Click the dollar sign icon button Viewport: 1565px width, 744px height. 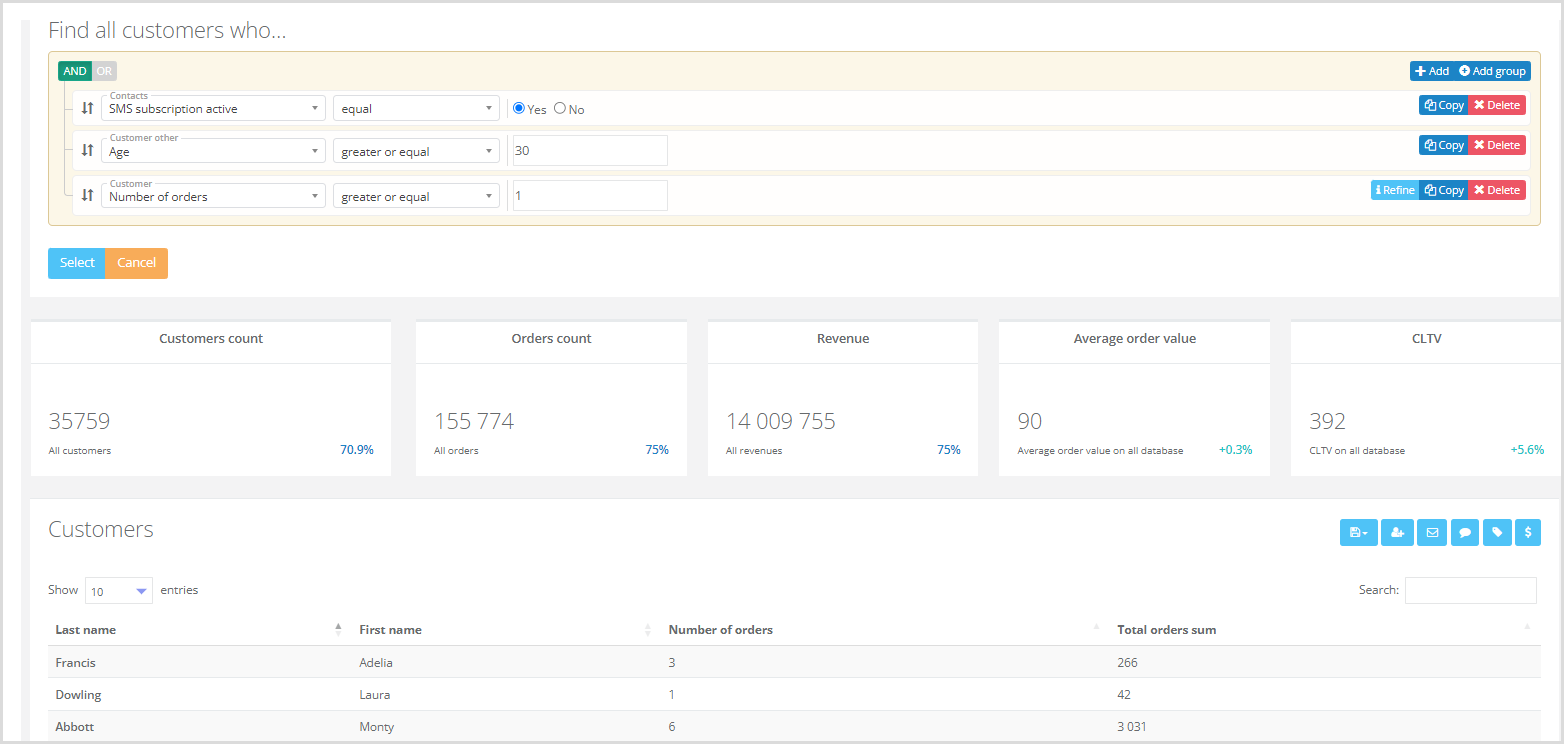tap(1527, 533)
